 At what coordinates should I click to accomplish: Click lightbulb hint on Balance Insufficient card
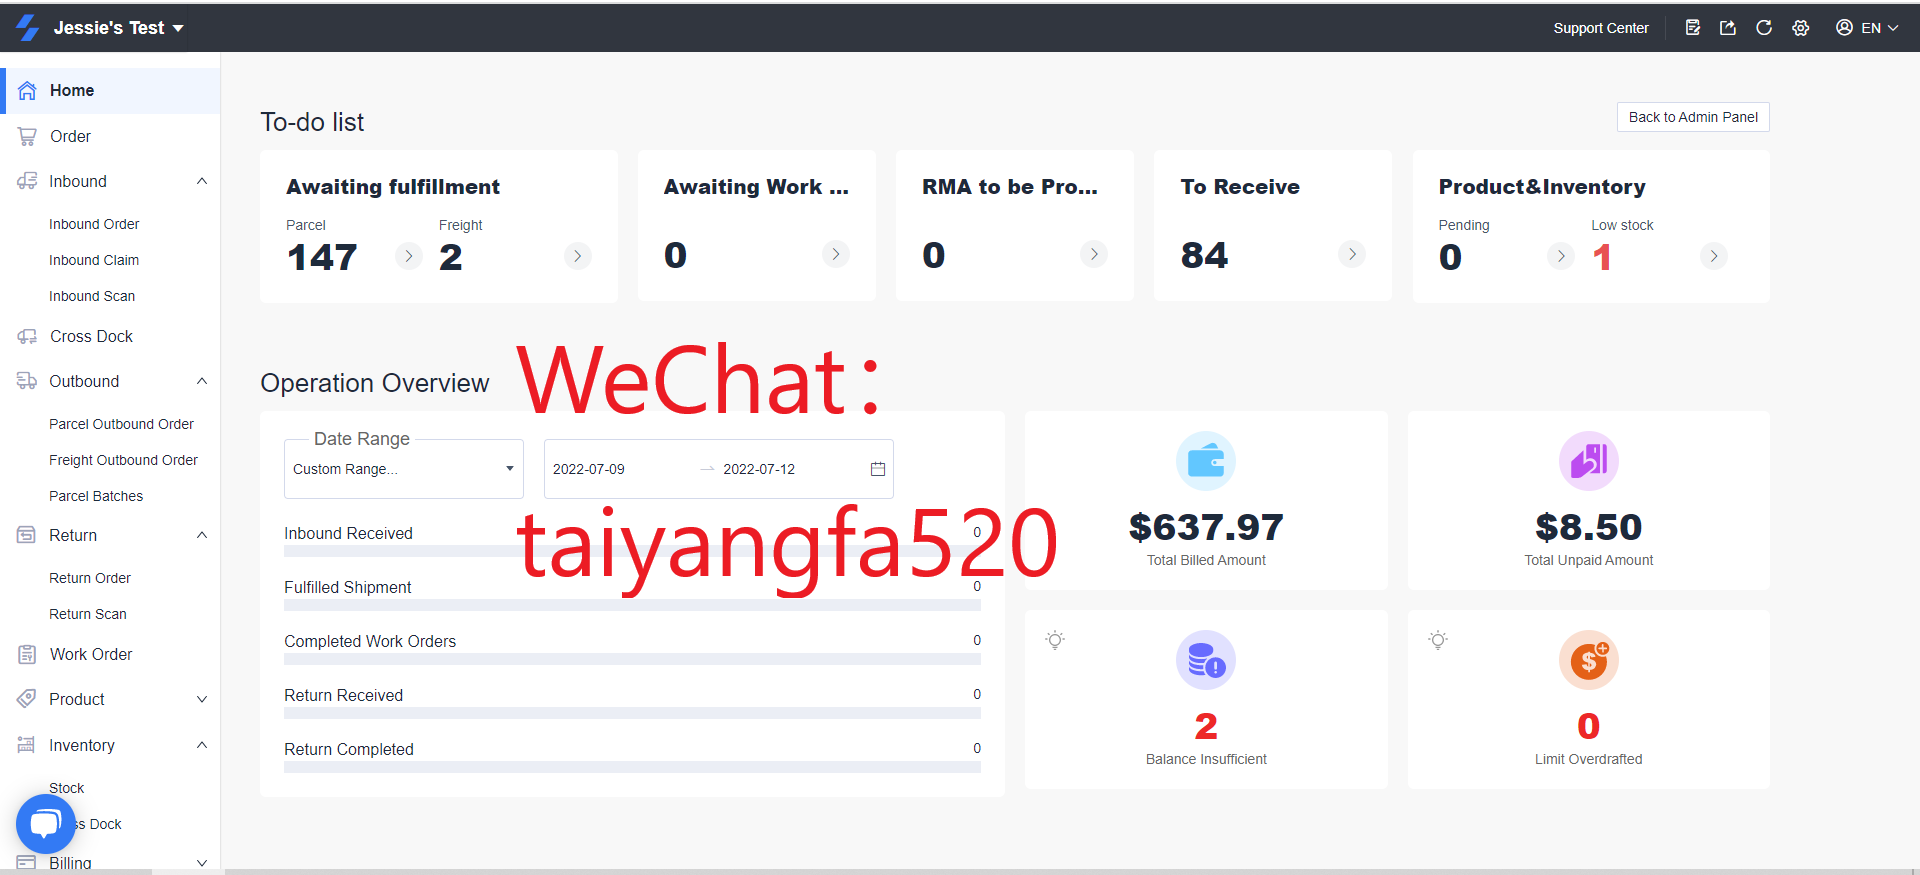point(1055,640)
